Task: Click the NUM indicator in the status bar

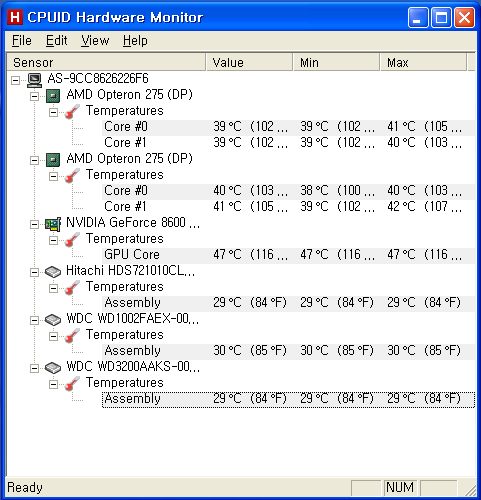Action: click(x=400, y=488)
